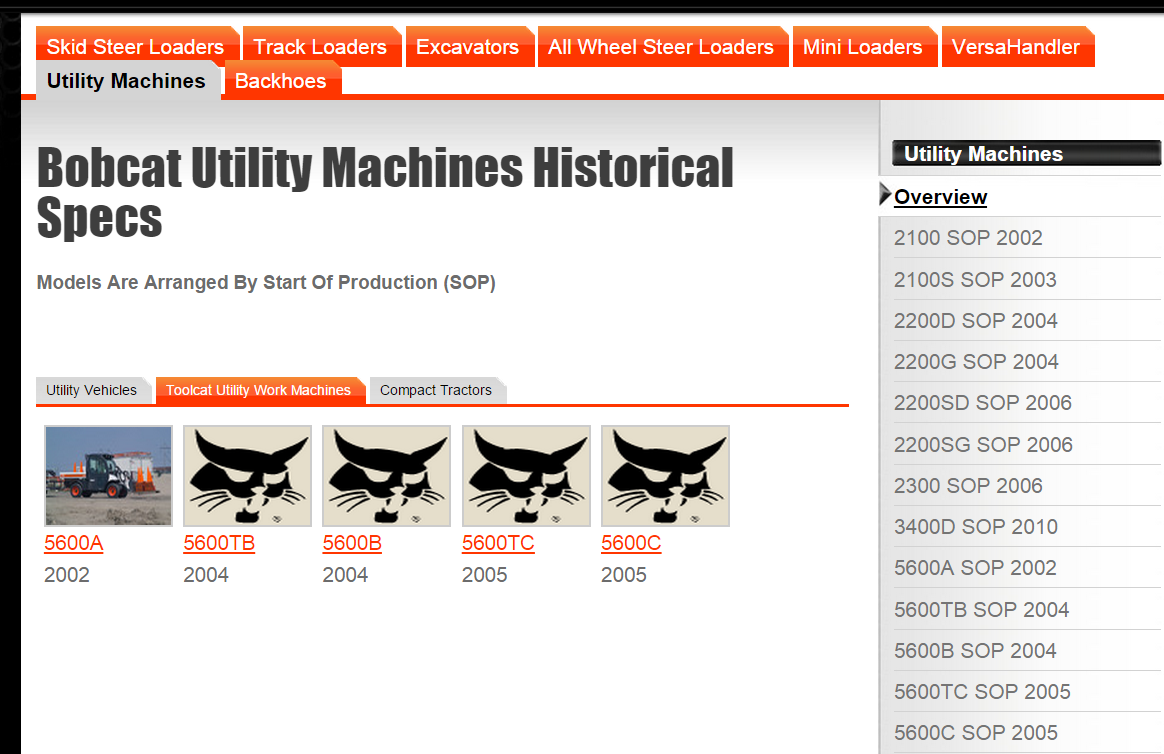Screen dimensions: 1164x754
Task: Click the Bobcat Utility Machines Historical Specs heading
Action: point(385,192)
